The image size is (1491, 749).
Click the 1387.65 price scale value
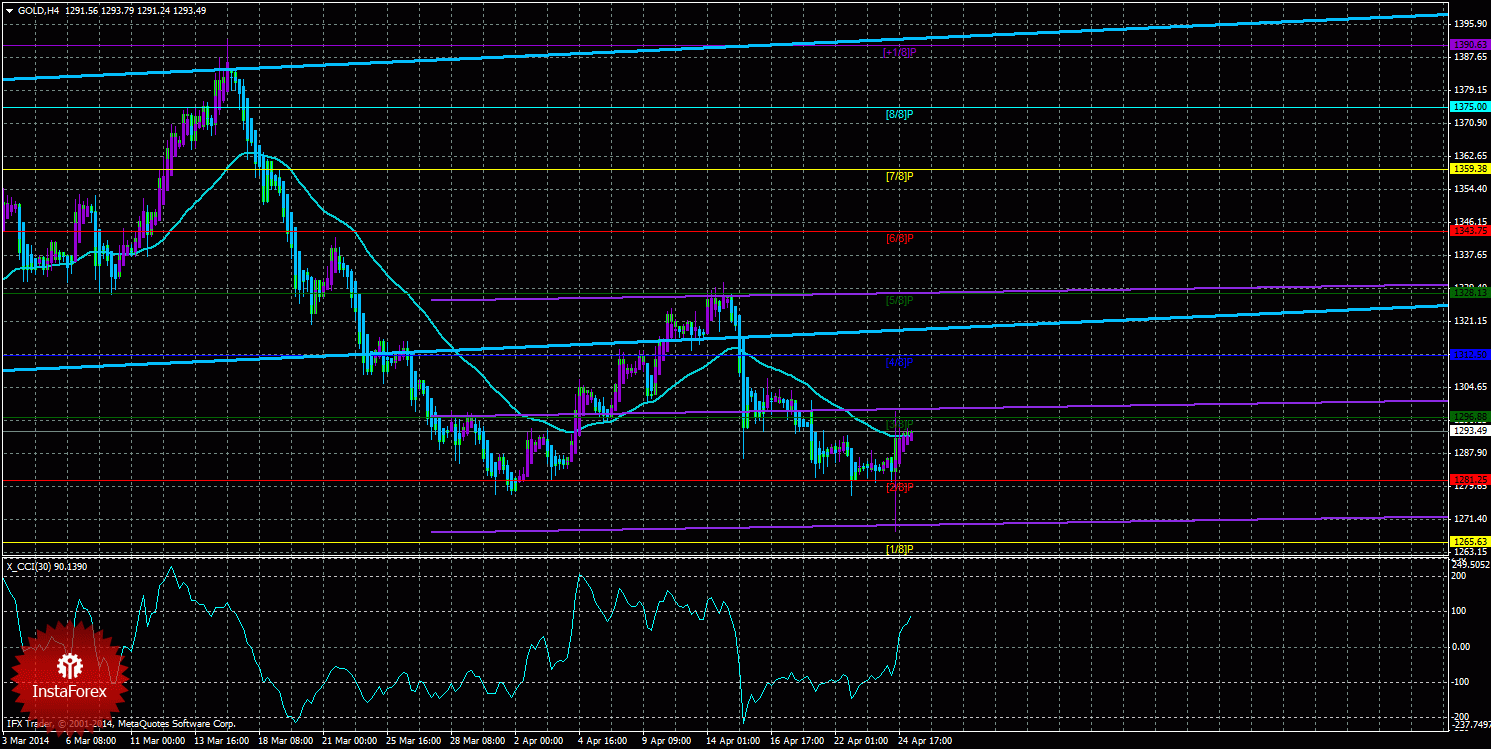[x=1469, y=57]
